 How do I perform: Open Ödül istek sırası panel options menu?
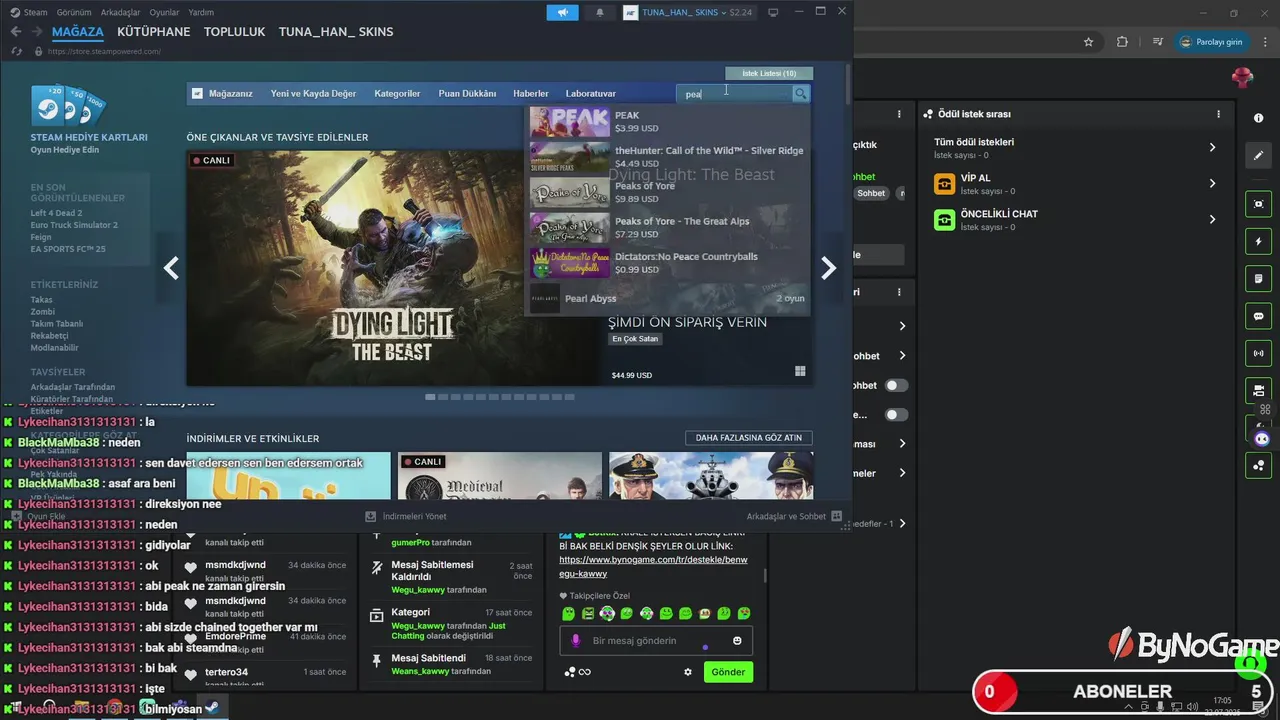pos(1218,114)
